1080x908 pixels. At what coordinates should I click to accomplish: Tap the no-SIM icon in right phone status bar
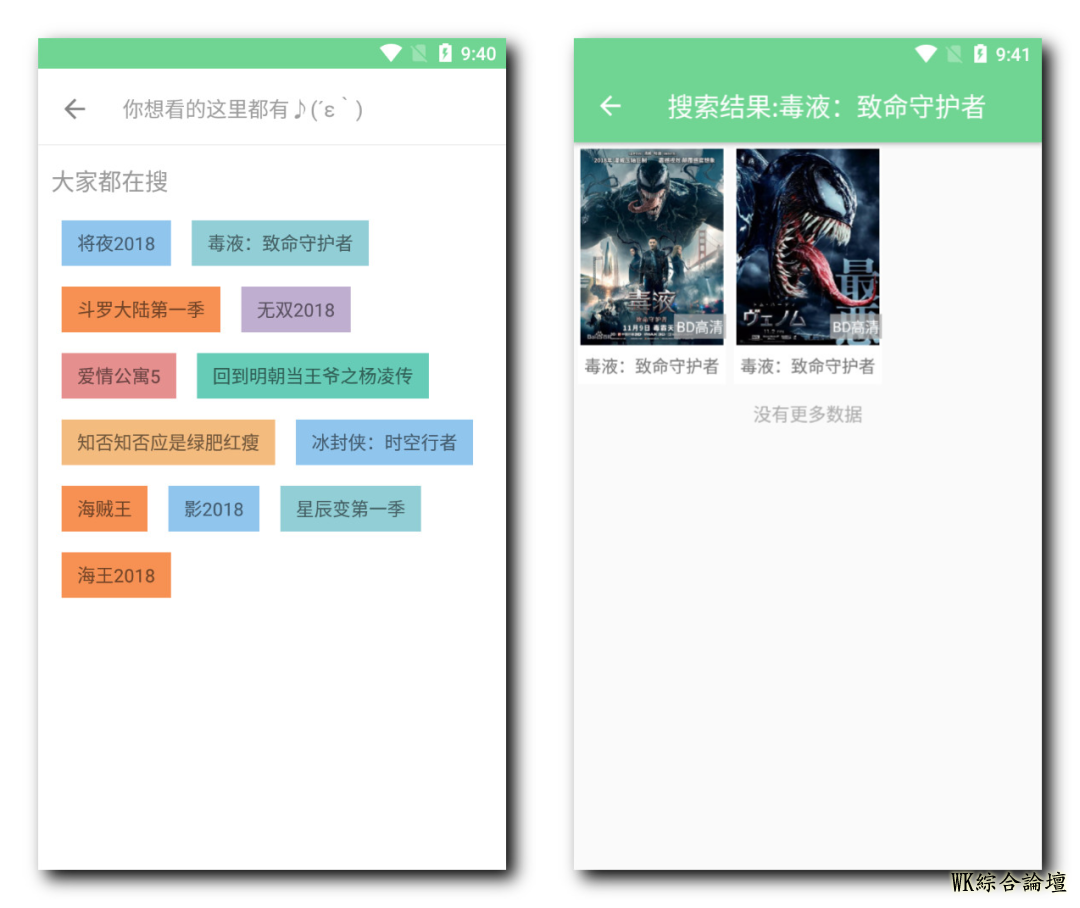(x=954, y=54)
